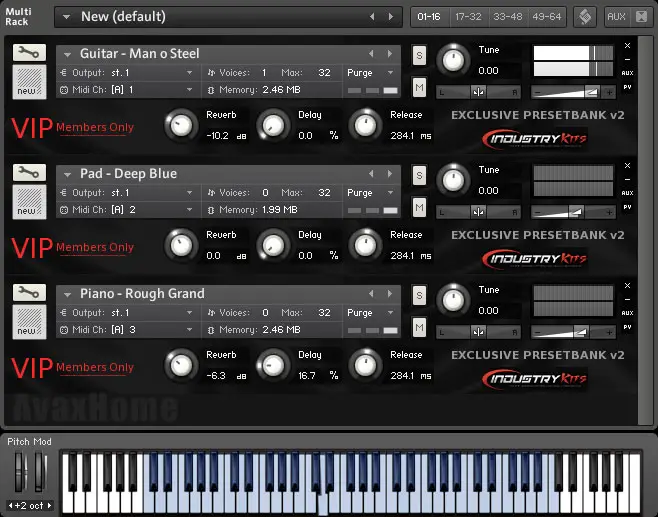
Task: Solo the Piano - Rough Grand instrument
Action: pyautogui.click(x=419, y=295)
